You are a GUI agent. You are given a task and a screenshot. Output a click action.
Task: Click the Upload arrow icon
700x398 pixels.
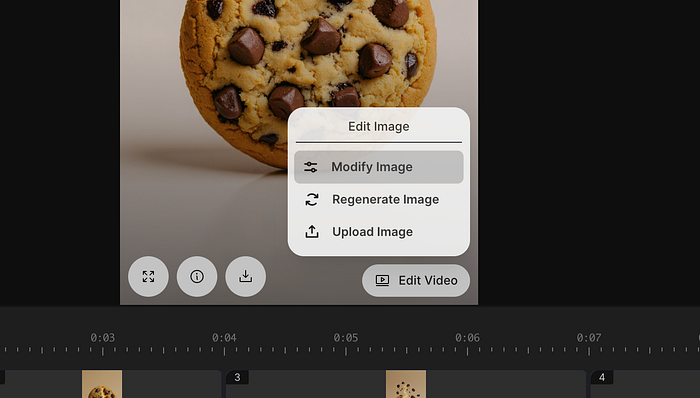click(312, 232)
